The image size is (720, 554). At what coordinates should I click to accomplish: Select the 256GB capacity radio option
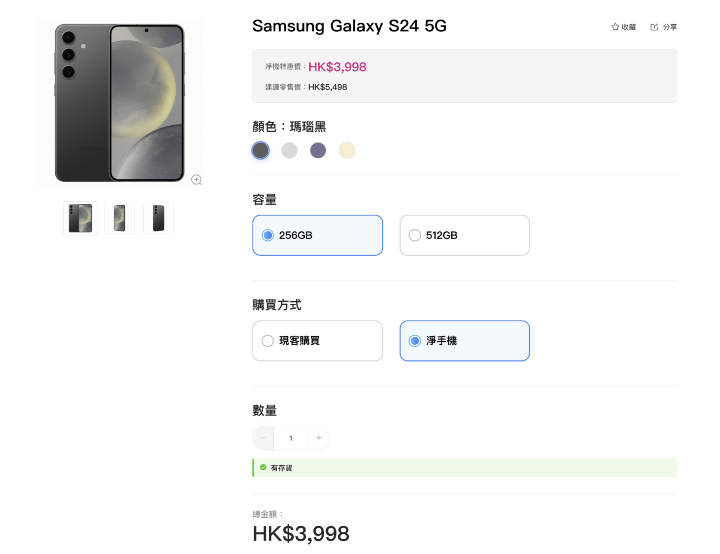point(317,235)
